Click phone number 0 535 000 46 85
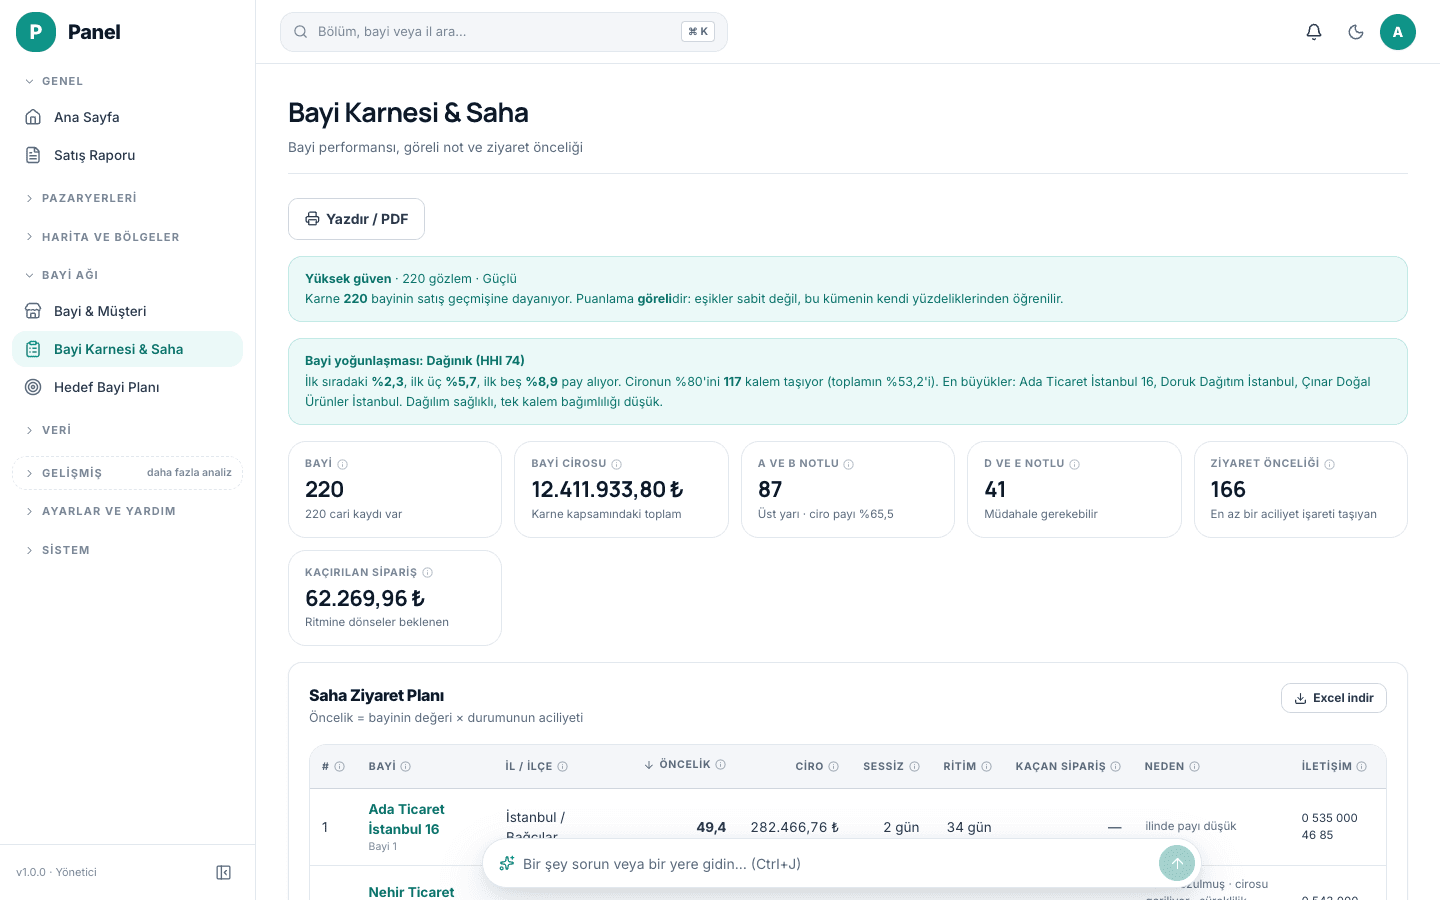Screen dimensions: 1440x900 tap(1329, 826)
